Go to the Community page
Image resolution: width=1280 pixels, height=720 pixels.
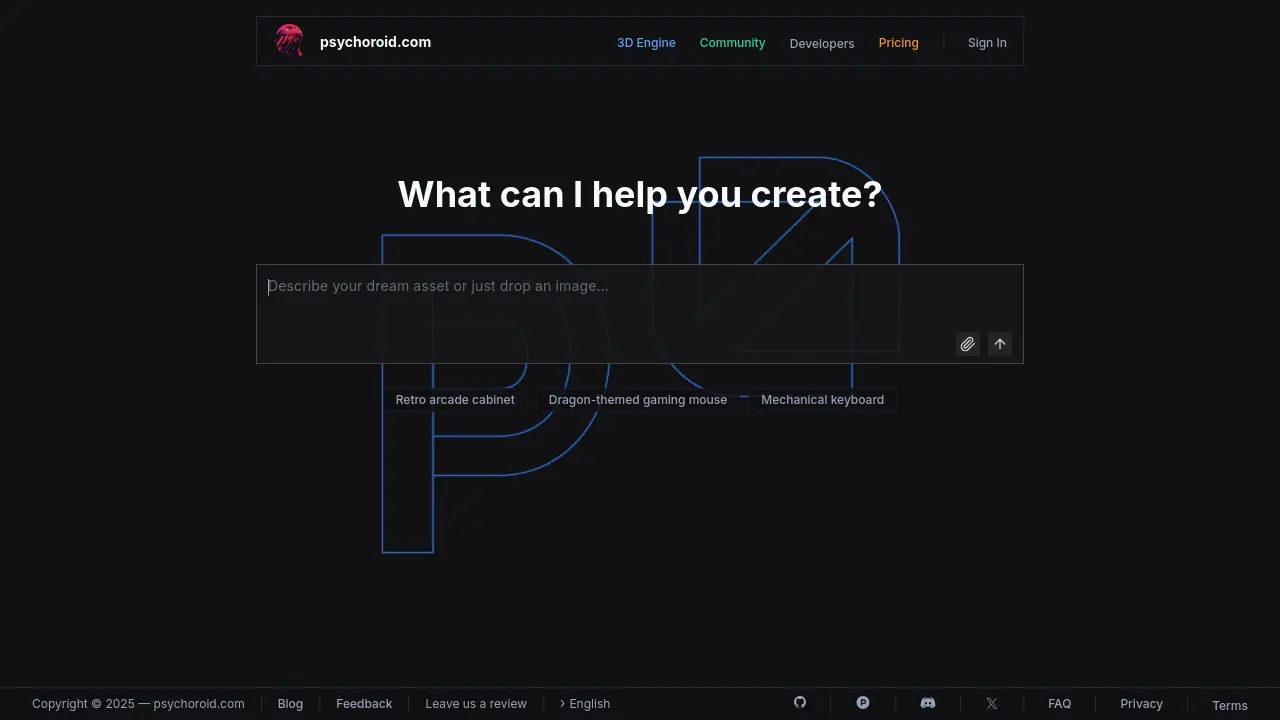tap(732, 43)
